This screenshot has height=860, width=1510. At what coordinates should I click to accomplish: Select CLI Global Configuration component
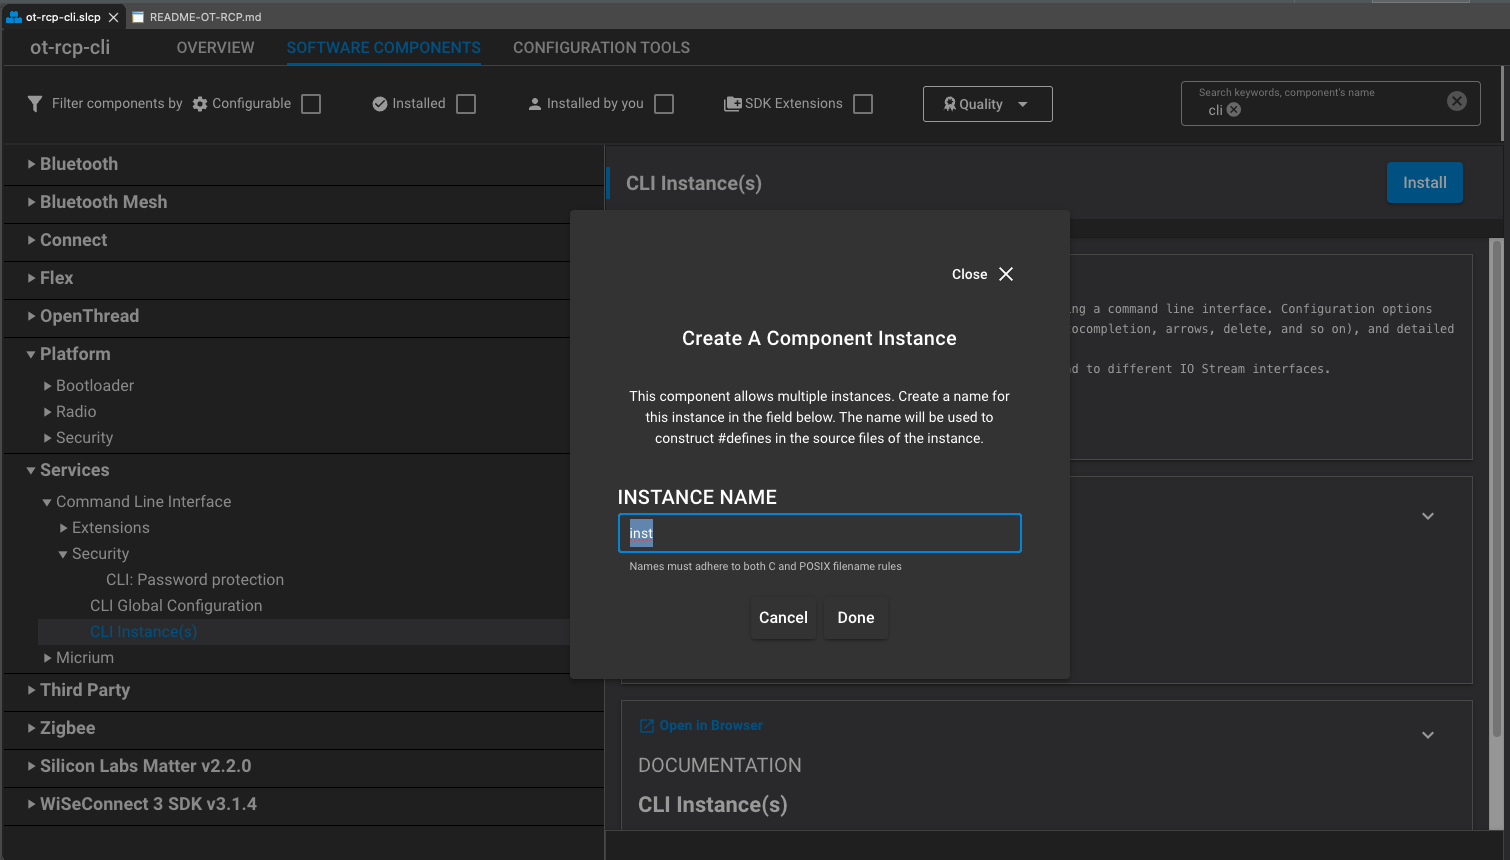(x=176, y=606)
